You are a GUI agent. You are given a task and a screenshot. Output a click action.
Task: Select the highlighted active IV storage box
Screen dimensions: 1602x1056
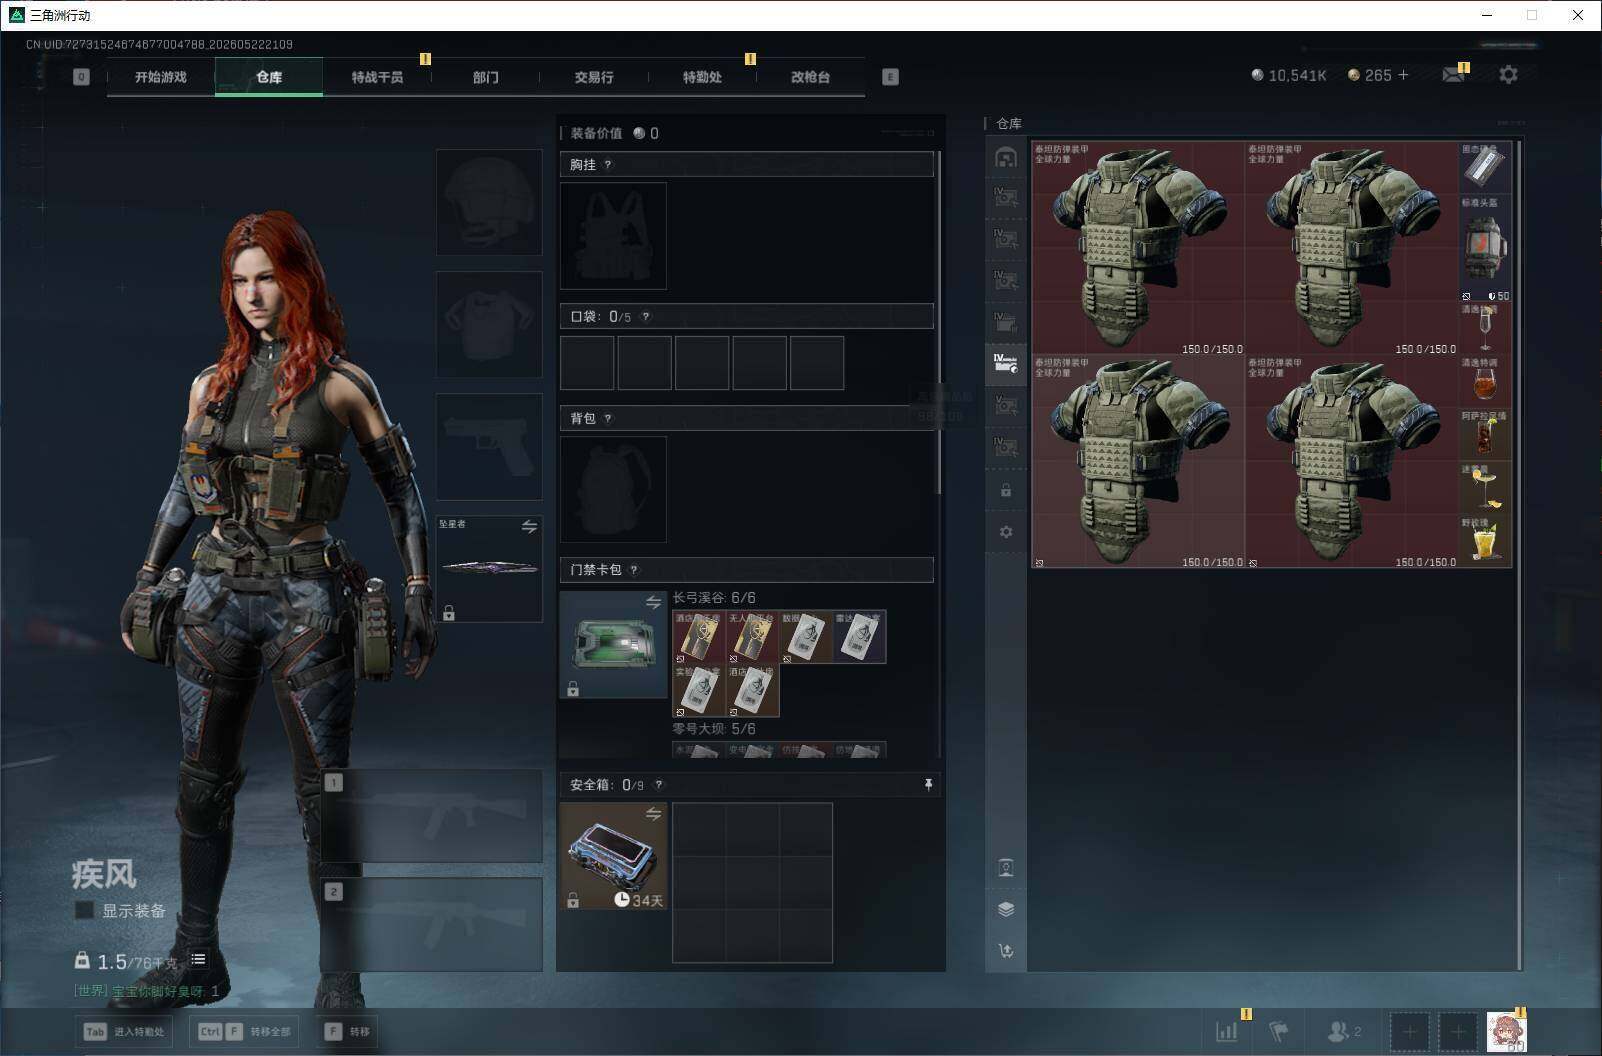tap(1006, 363)
